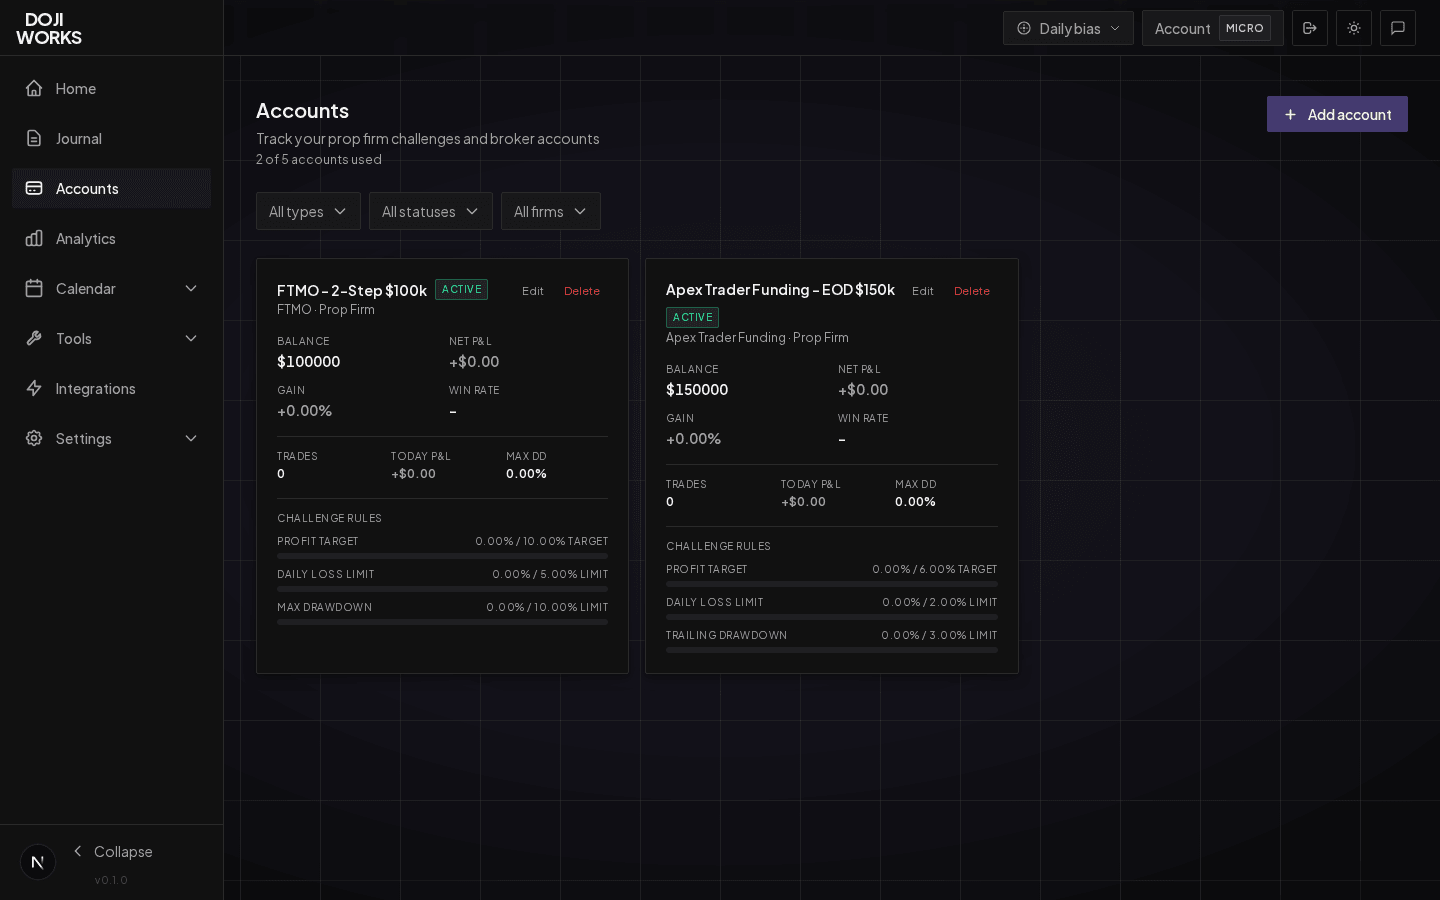Open the All types filter dropdown
The height and width of the screenshot is (900, 1440).
(x=308, y=212)
